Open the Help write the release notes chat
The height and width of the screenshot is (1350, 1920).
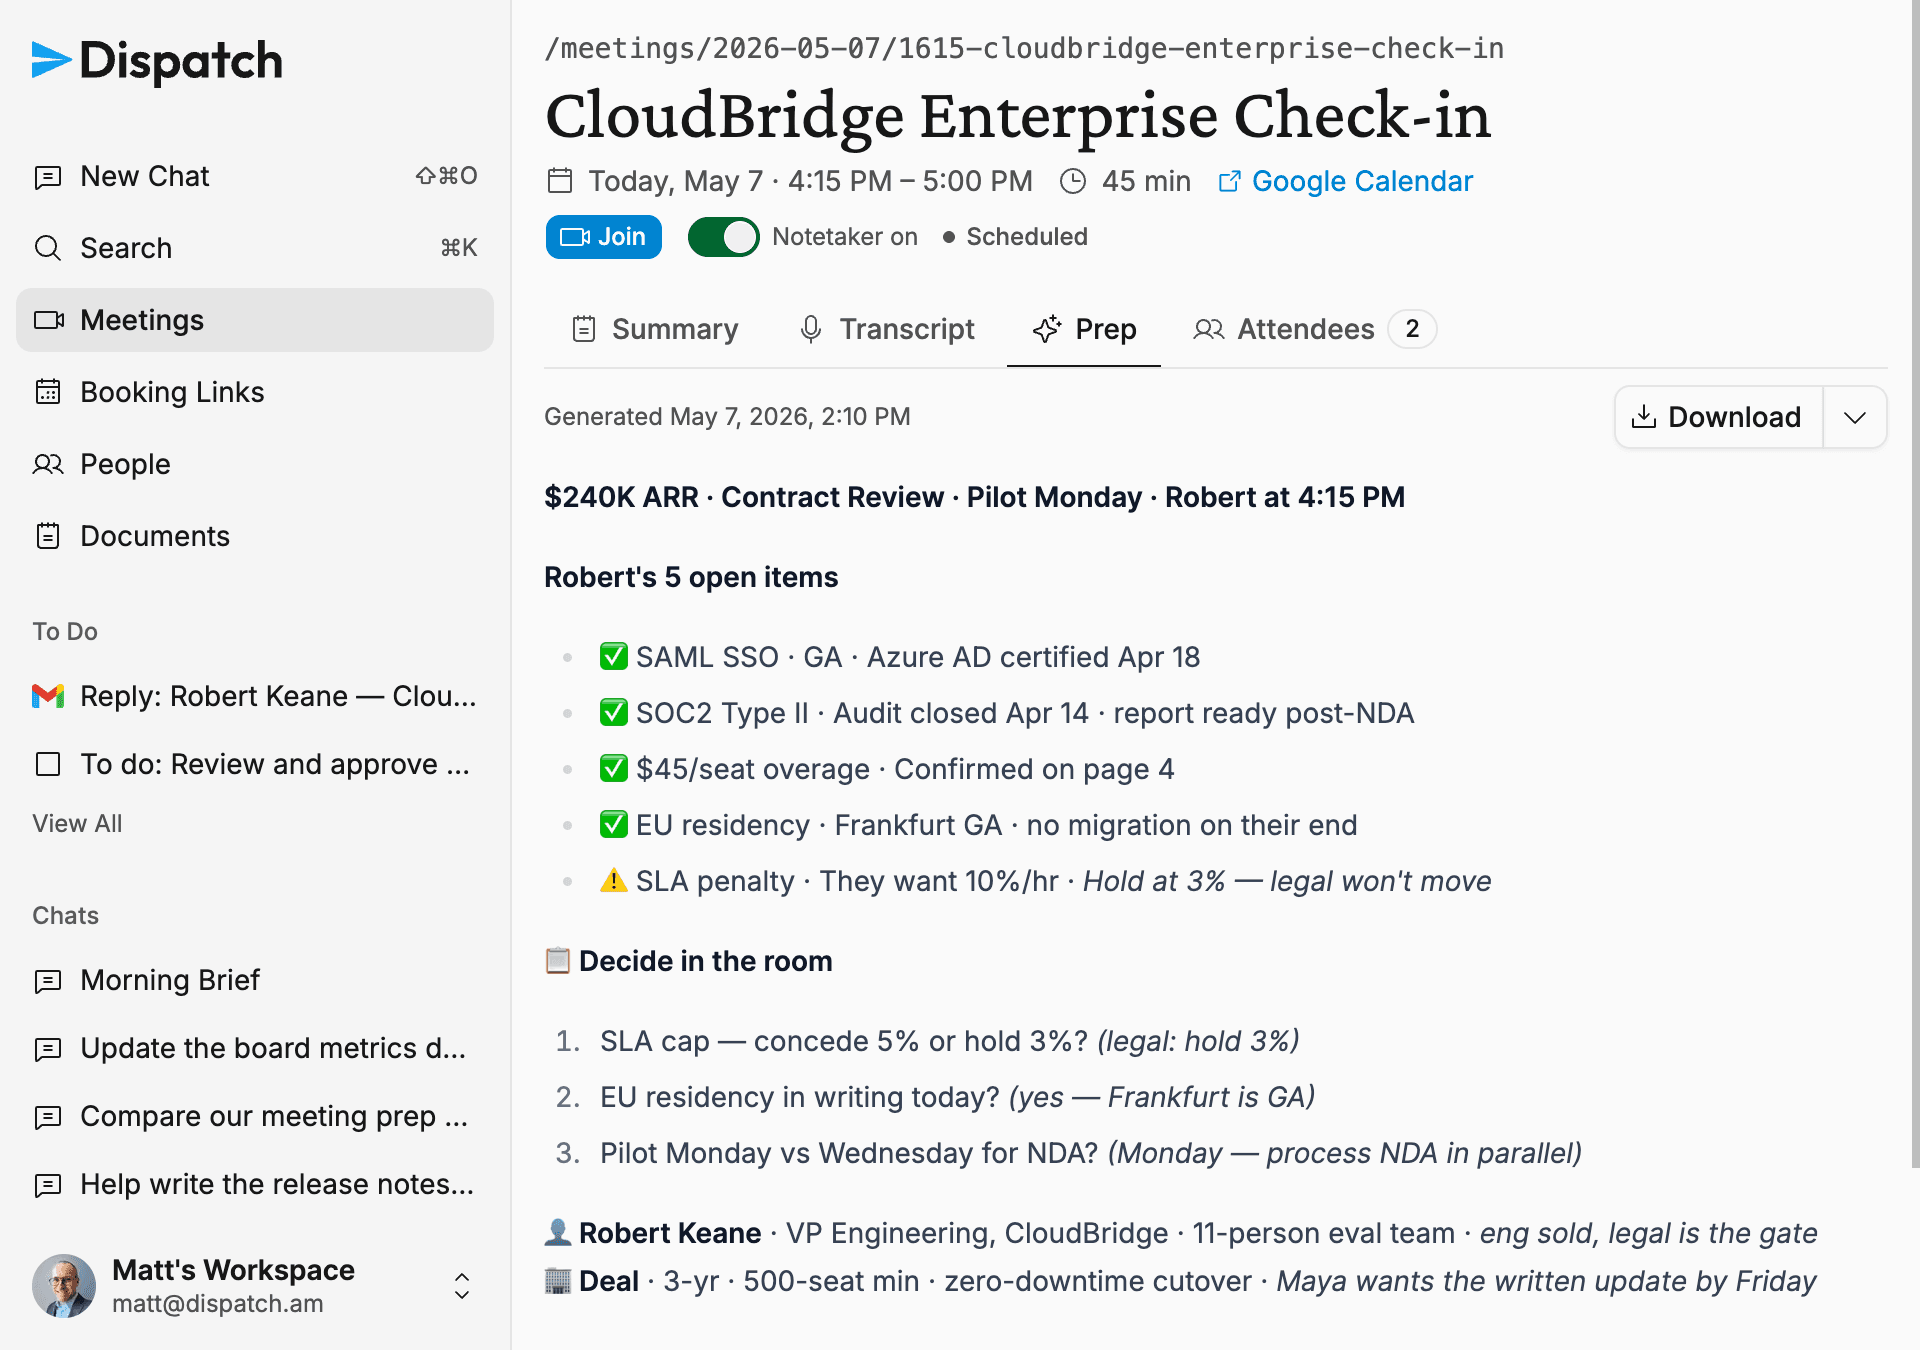(255, 1184)
